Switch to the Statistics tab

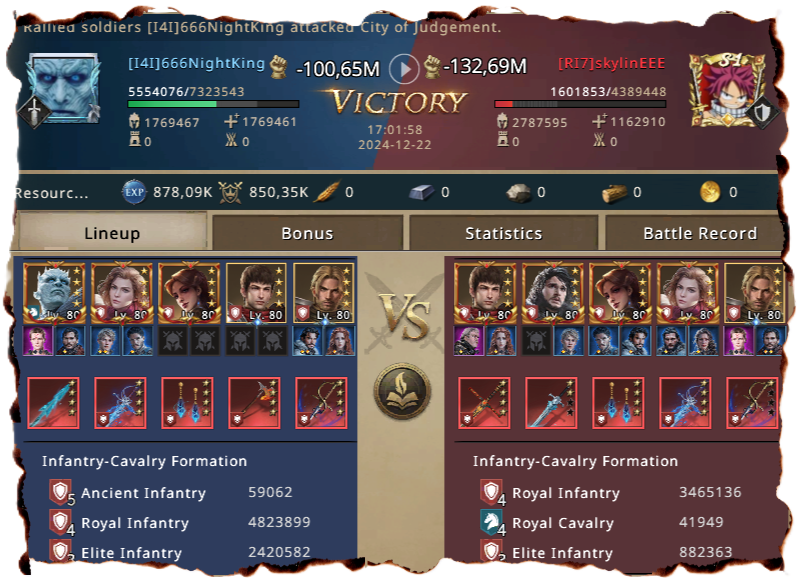click(x=503, y=233)
